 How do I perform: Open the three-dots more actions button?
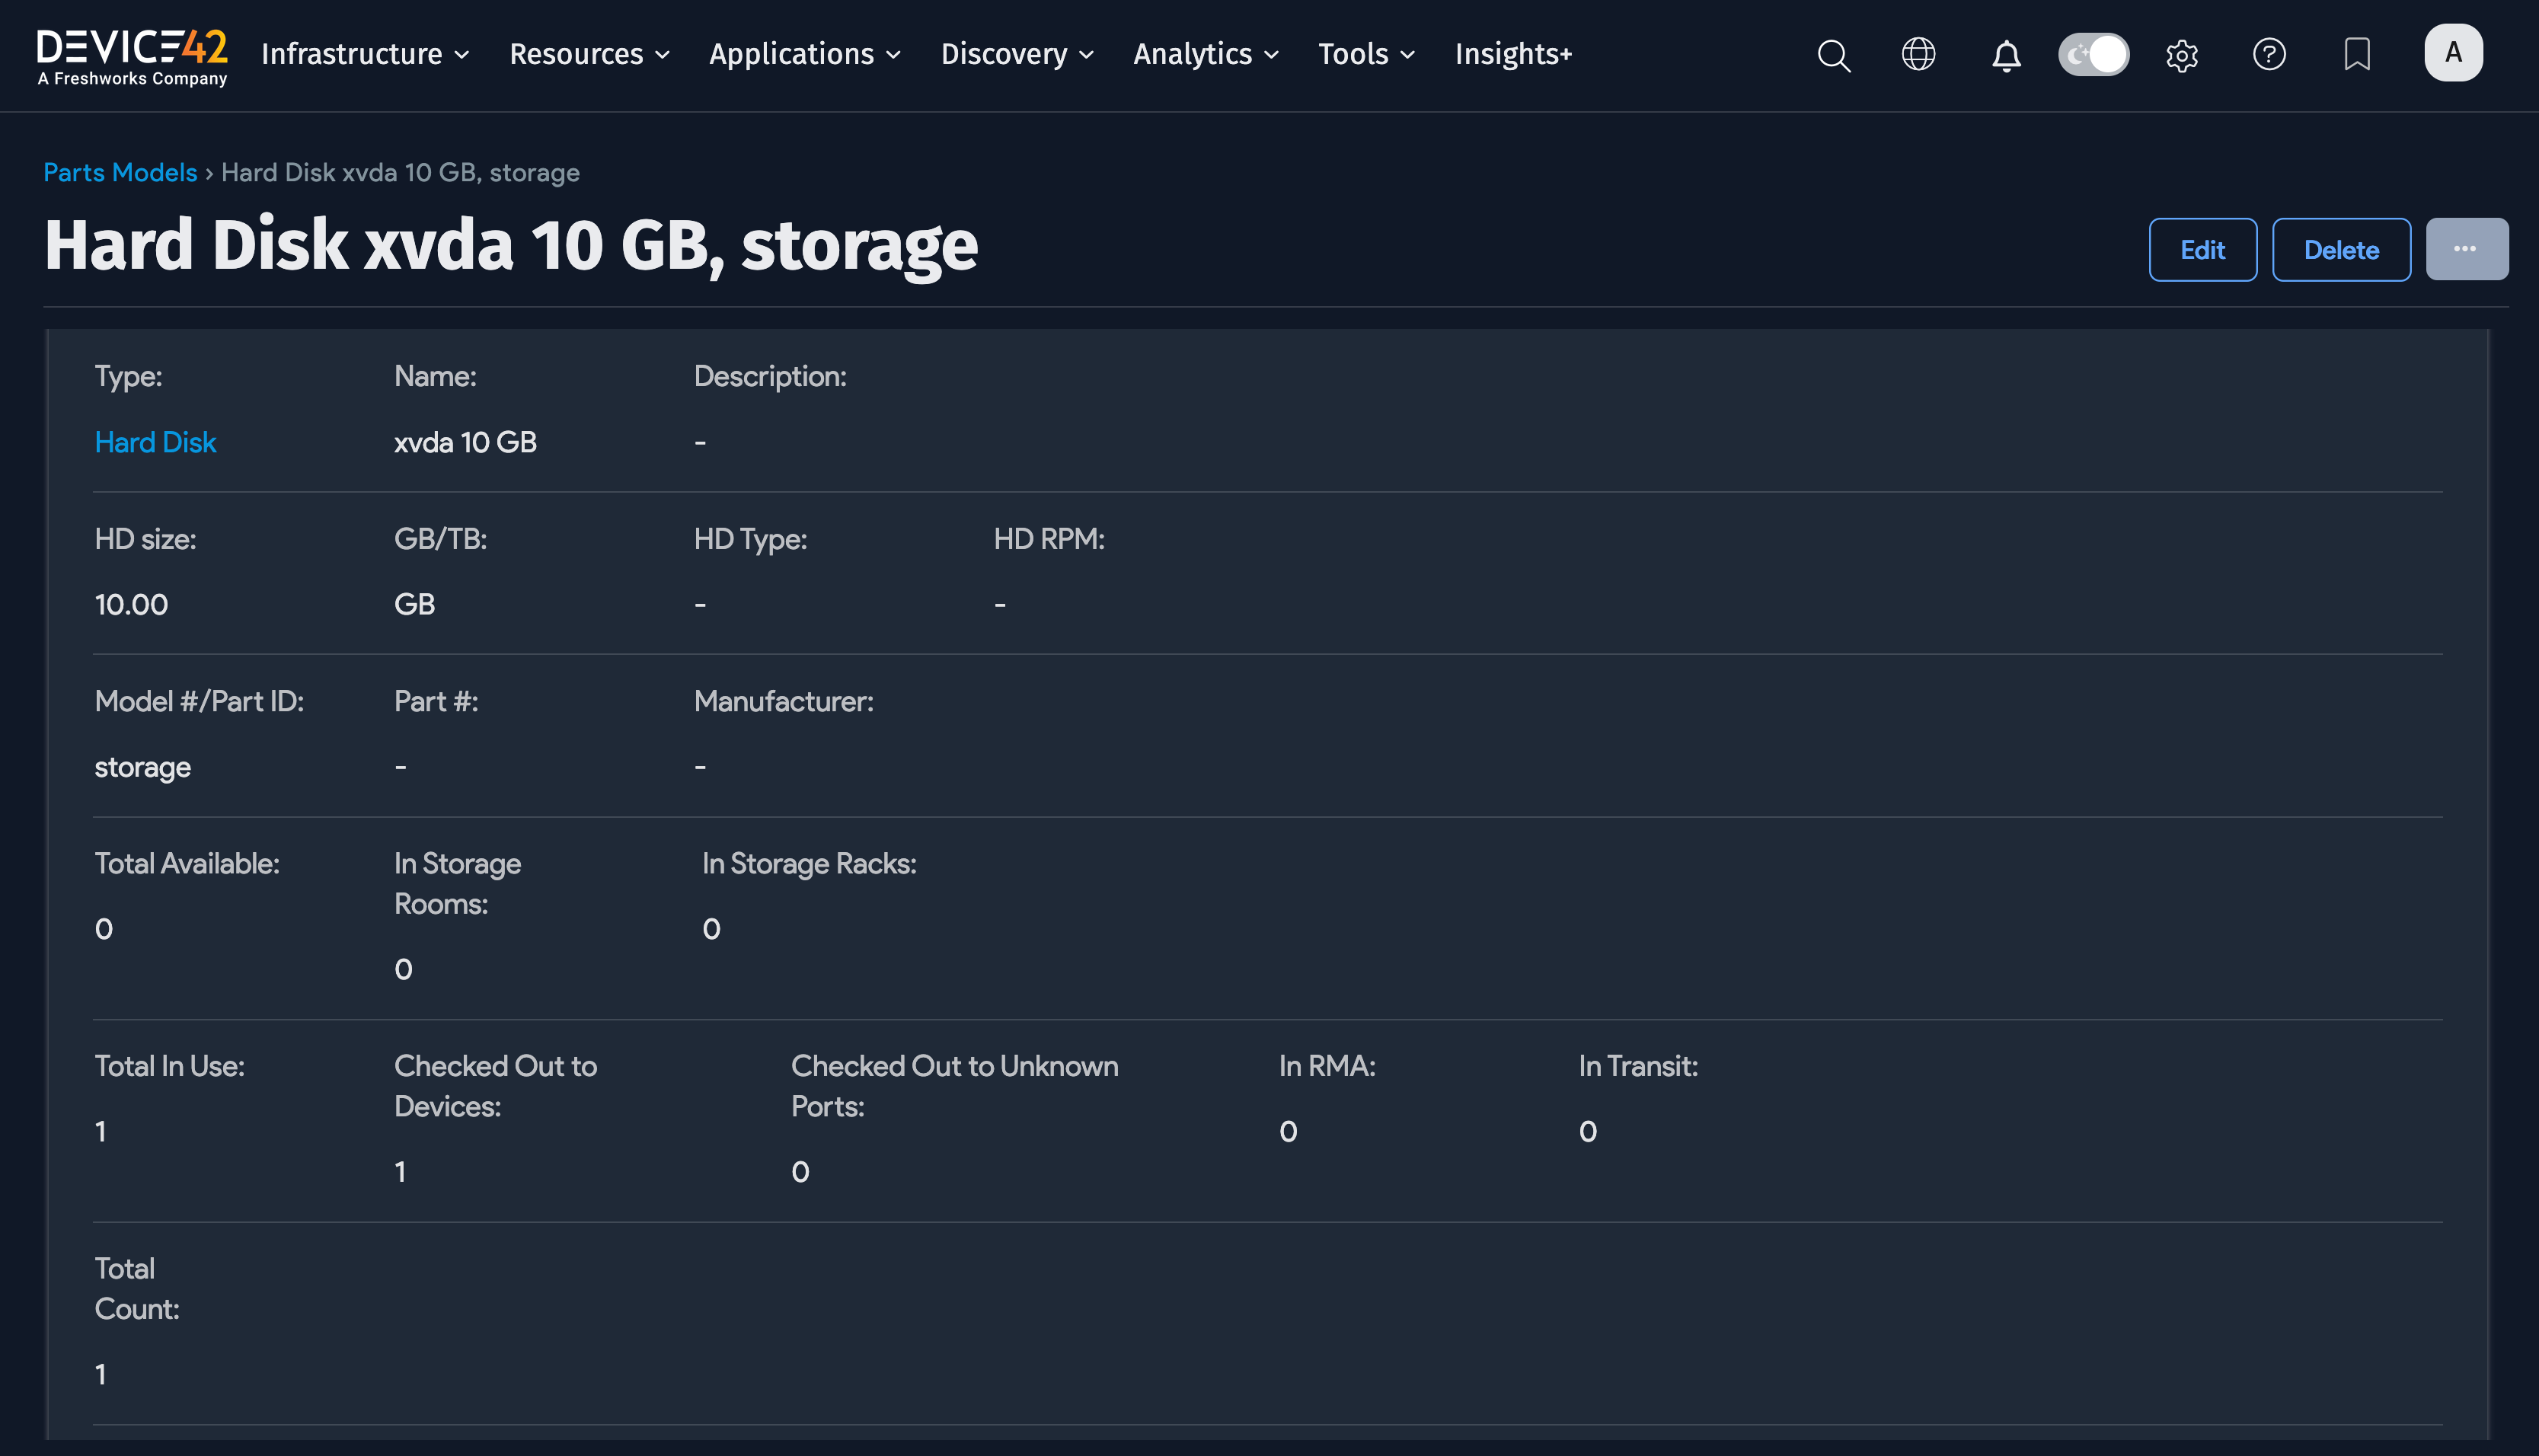coord(2465,249)
